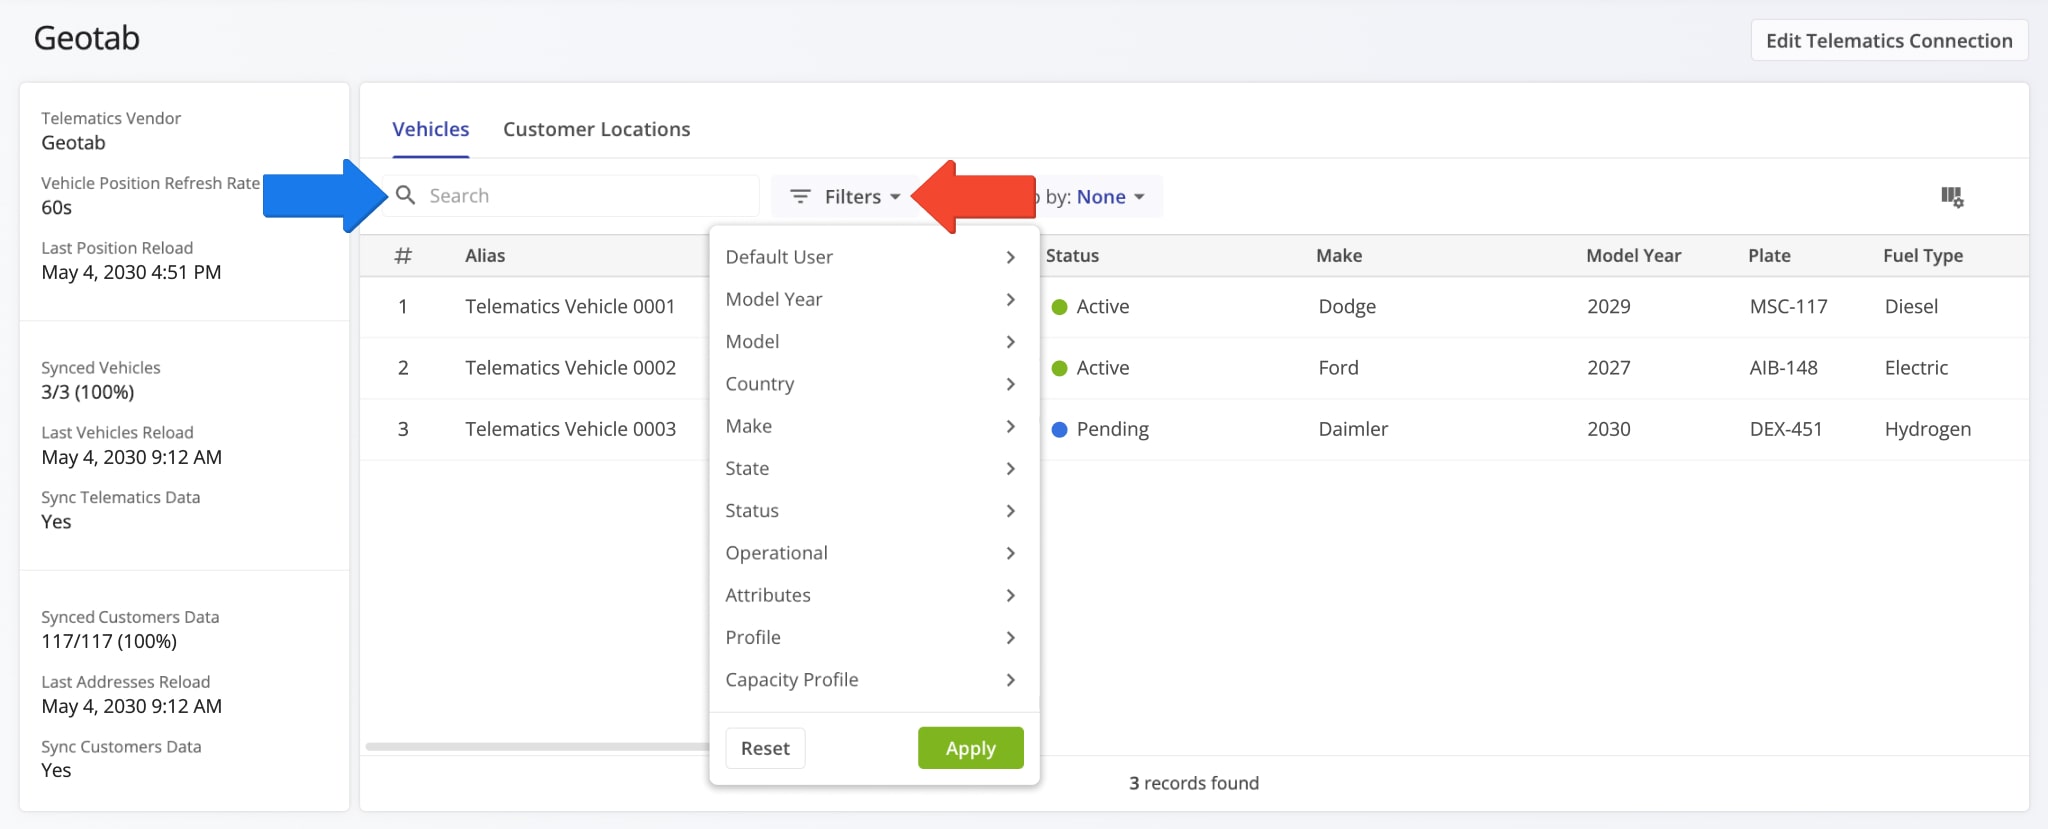Expand the Model Year filter
The height and width of the screenshot is (829, 2048).
pos(874,299)
